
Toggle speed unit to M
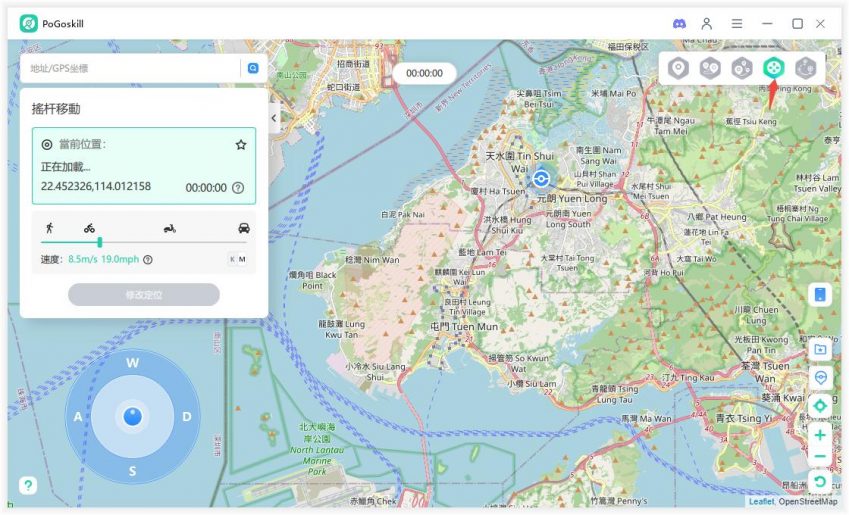click(x=242, y=259)
